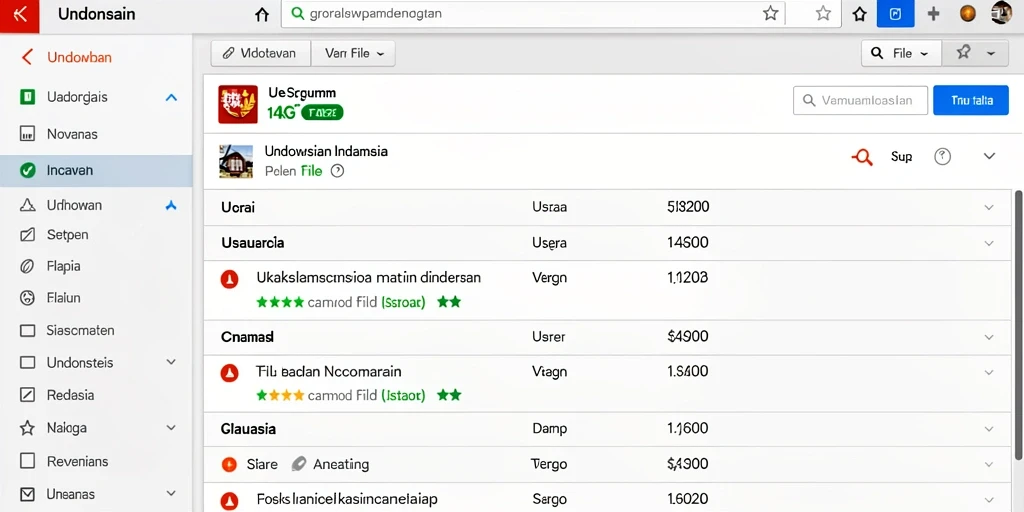Screen dimensions: 1024x512
Task: Click red alert icon on Ukakslamscnsioa row
Action: click(x=229, y=280)
